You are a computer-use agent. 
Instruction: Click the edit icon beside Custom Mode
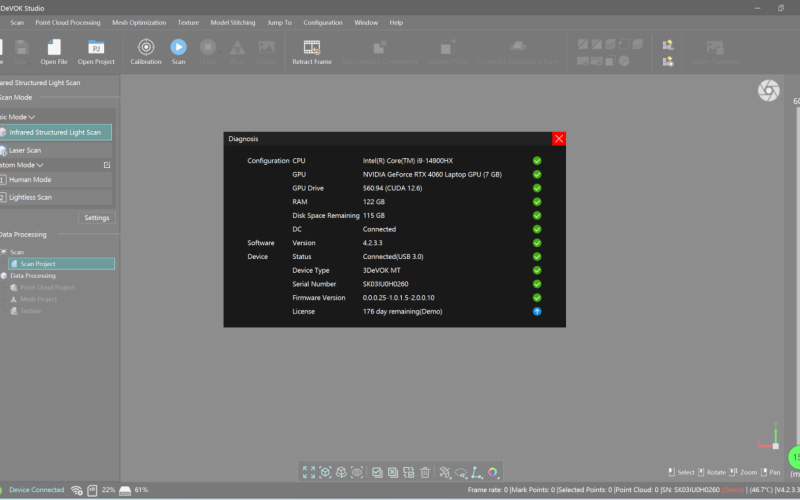107,164
